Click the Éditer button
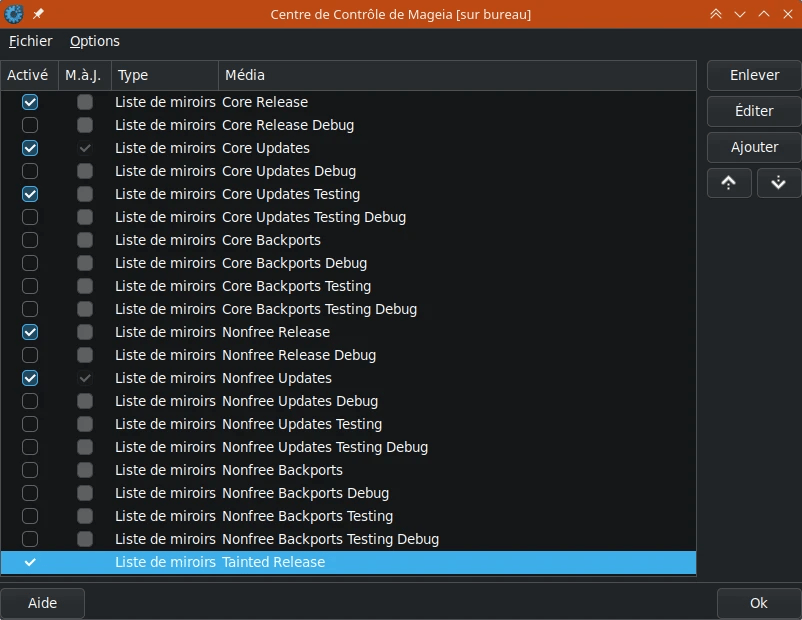 coord(754,111)
